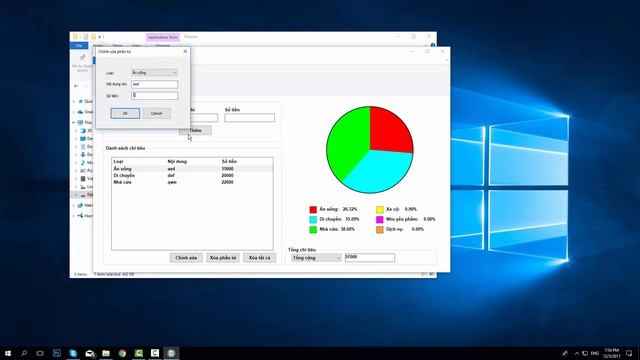Open File Explorer from the taskbar
Screen dimensions: 640x360
pos(106,353)
